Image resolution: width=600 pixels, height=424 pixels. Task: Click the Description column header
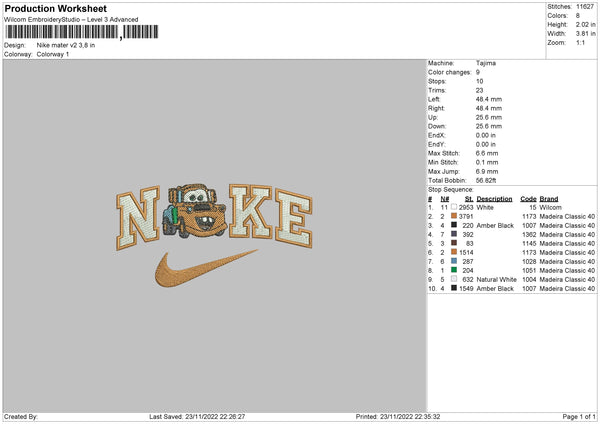point(494,199)
